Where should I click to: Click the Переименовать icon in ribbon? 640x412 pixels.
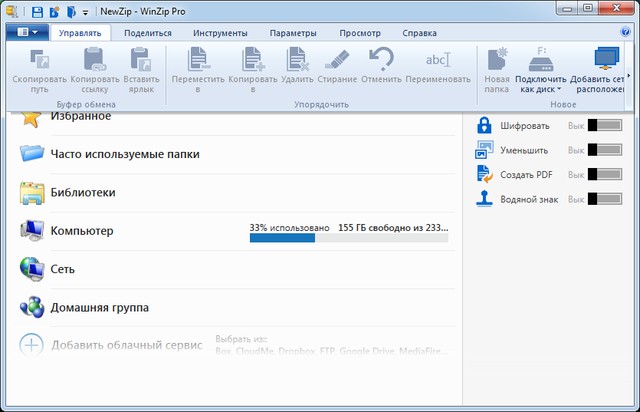pos(438,59)
